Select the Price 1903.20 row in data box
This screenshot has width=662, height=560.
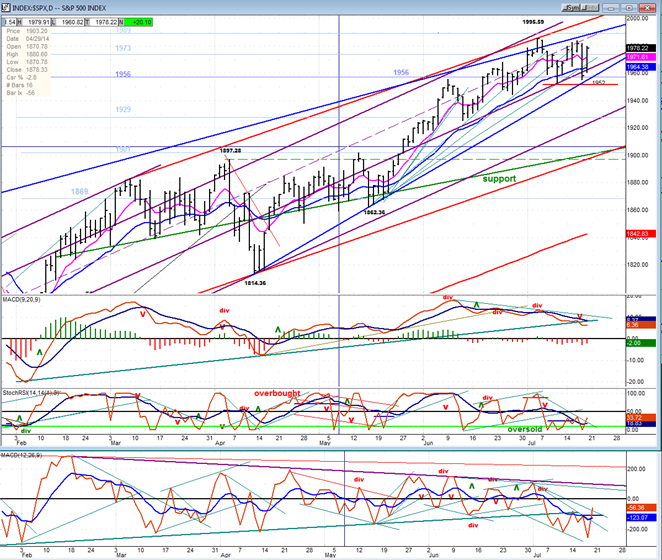tap(27, 31)
